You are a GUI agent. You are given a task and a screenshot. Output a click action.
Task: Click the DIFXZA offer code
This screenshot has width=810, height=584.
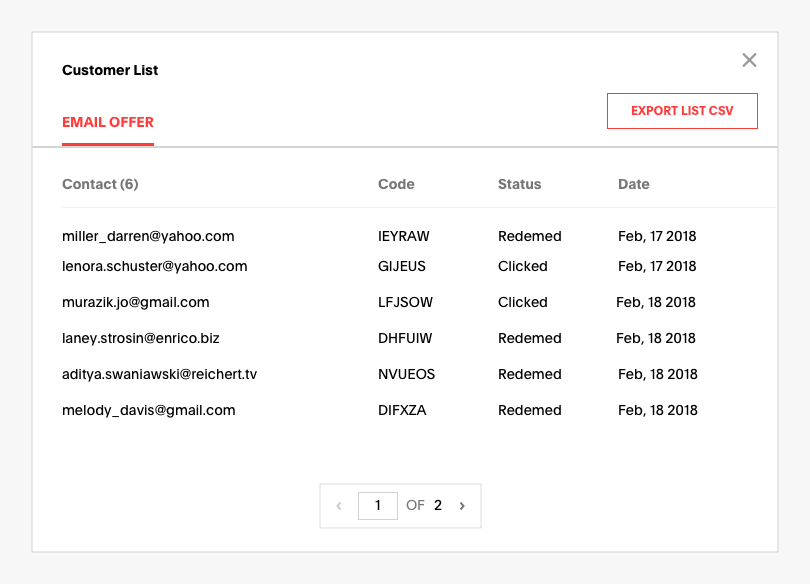pos(402,411)
